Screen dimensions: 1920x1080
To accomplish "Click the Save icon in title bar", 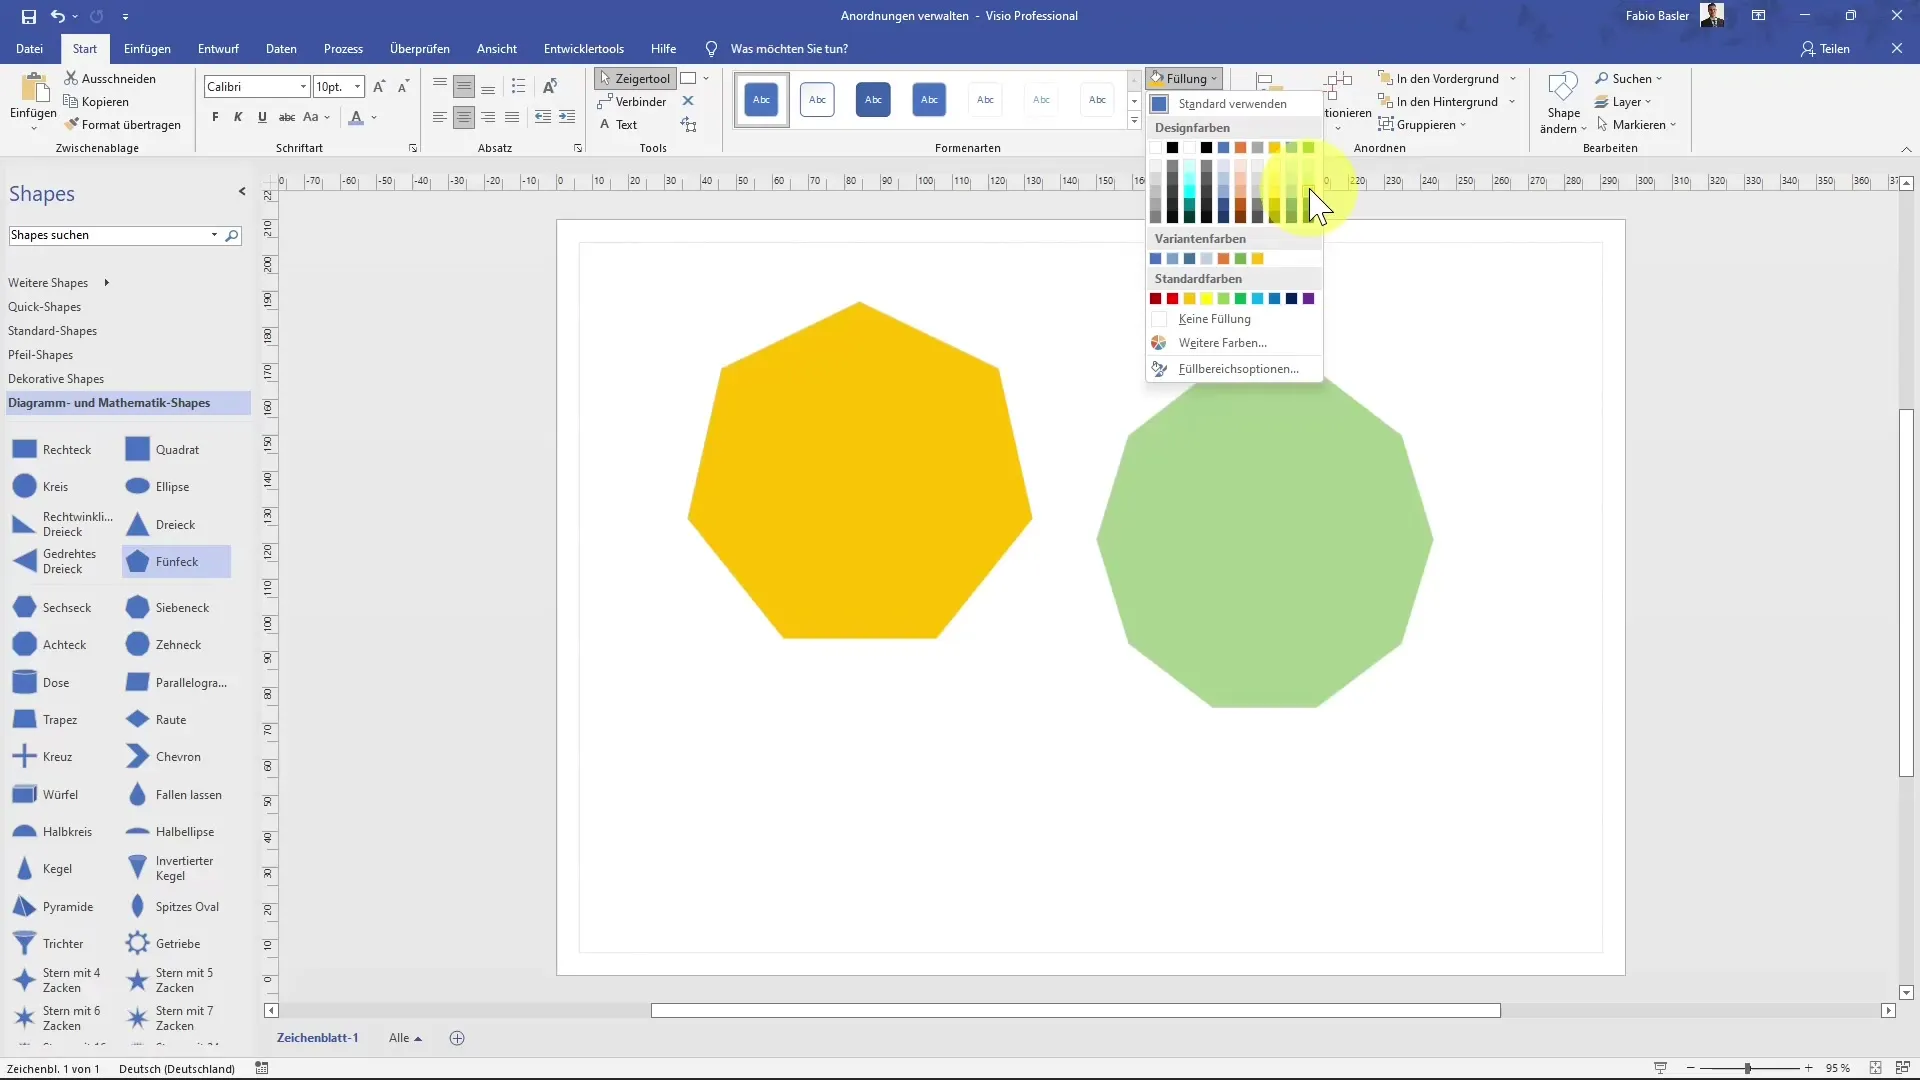I will coord(28,16).
